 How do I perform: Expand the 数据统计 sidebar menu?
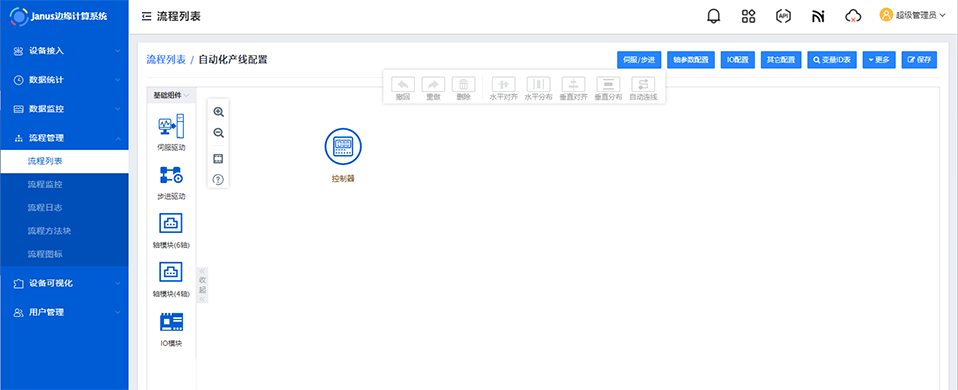pos(64,80)
